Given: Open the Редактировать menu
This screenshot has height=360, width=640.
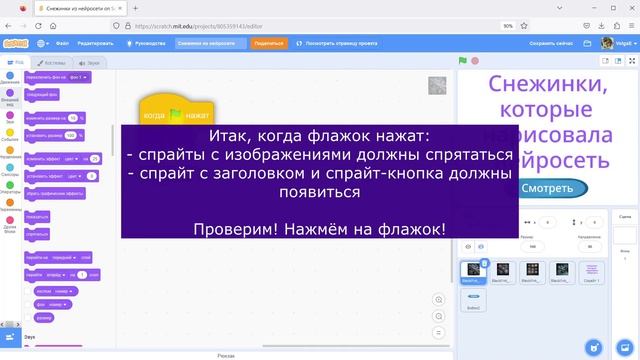Looking at the screenshot, I should click(x=96, y=43).
